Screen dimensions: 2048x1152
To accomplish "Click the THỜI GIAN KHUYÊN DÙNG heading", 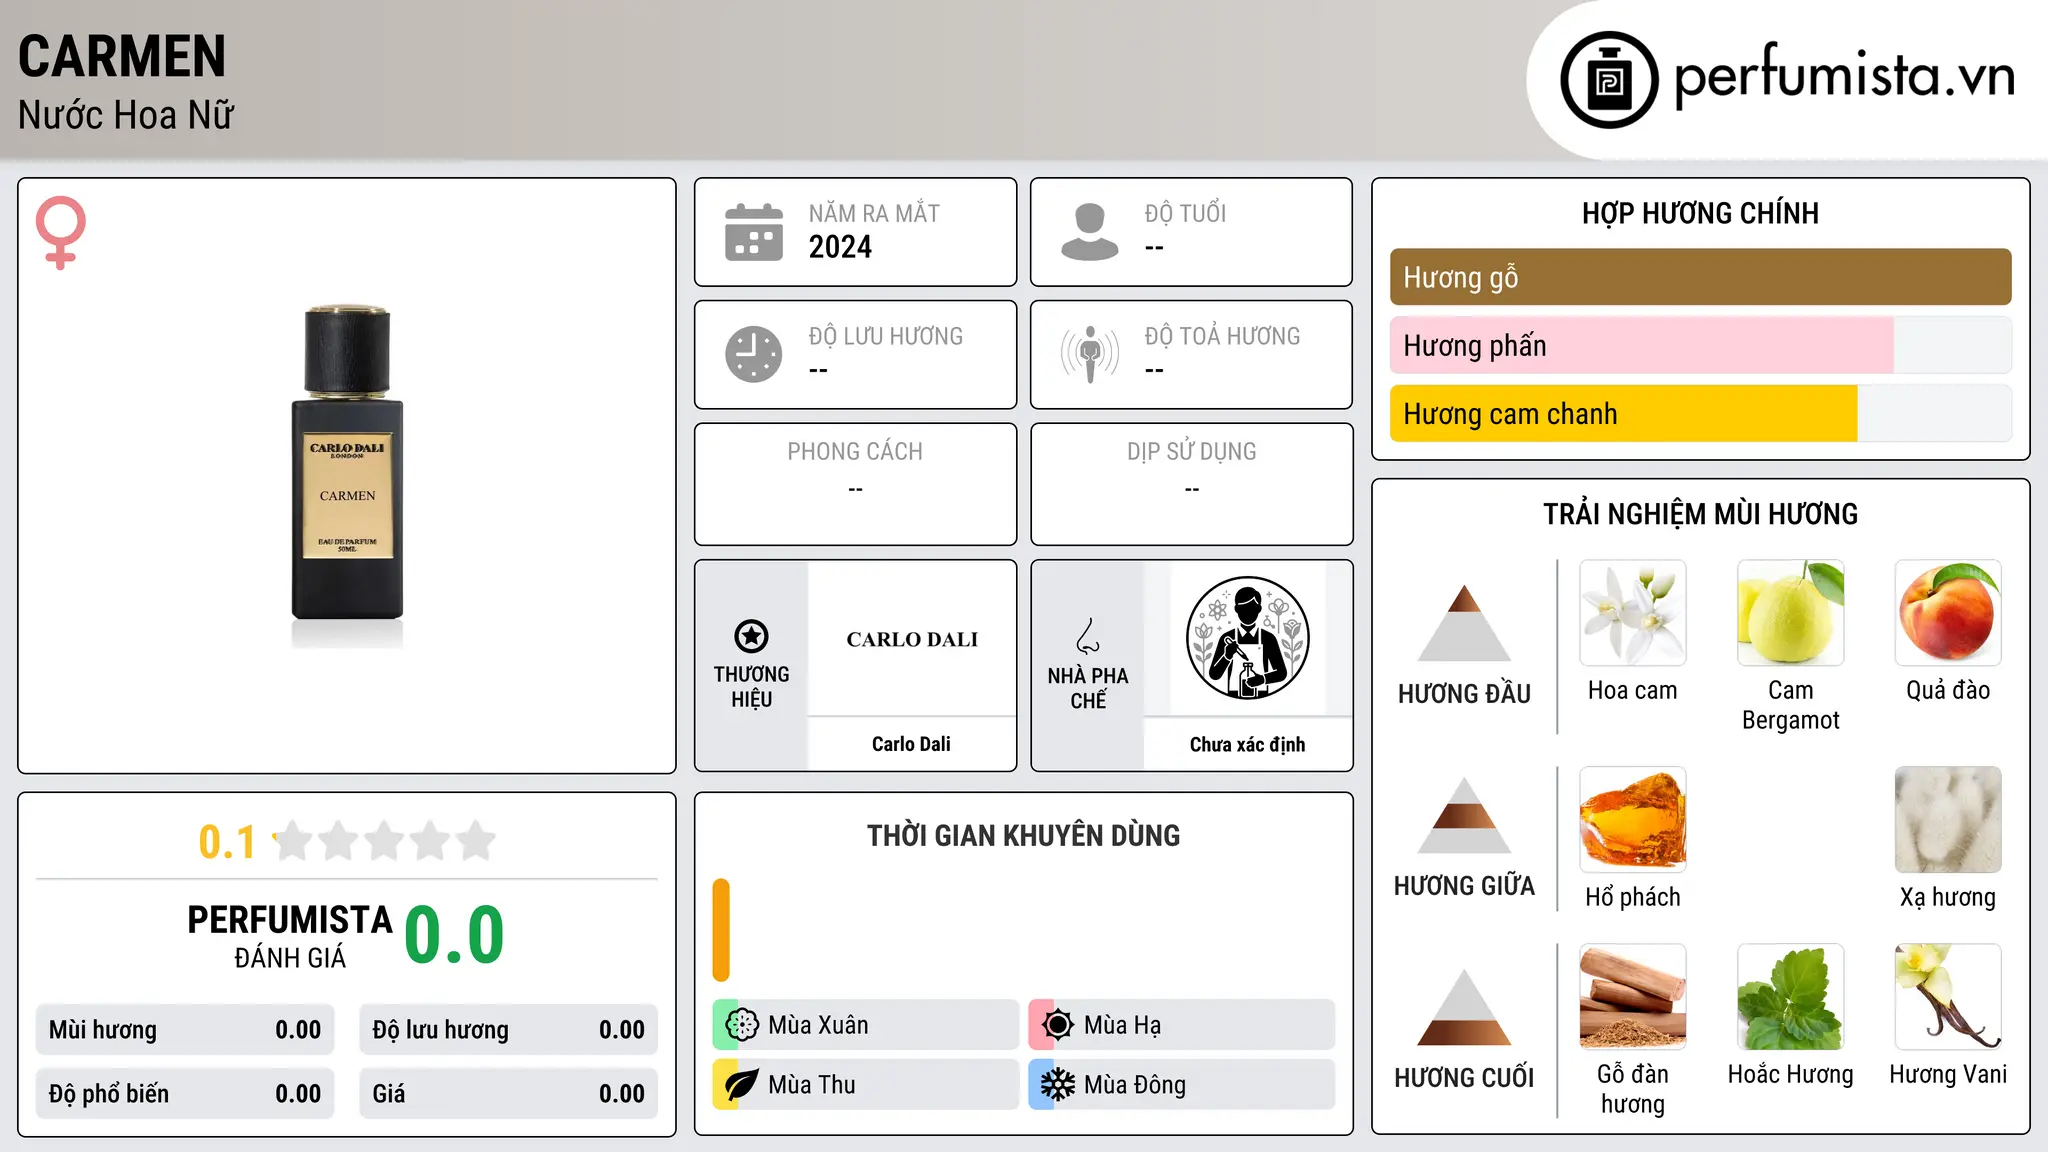I will click(1023, 835).
